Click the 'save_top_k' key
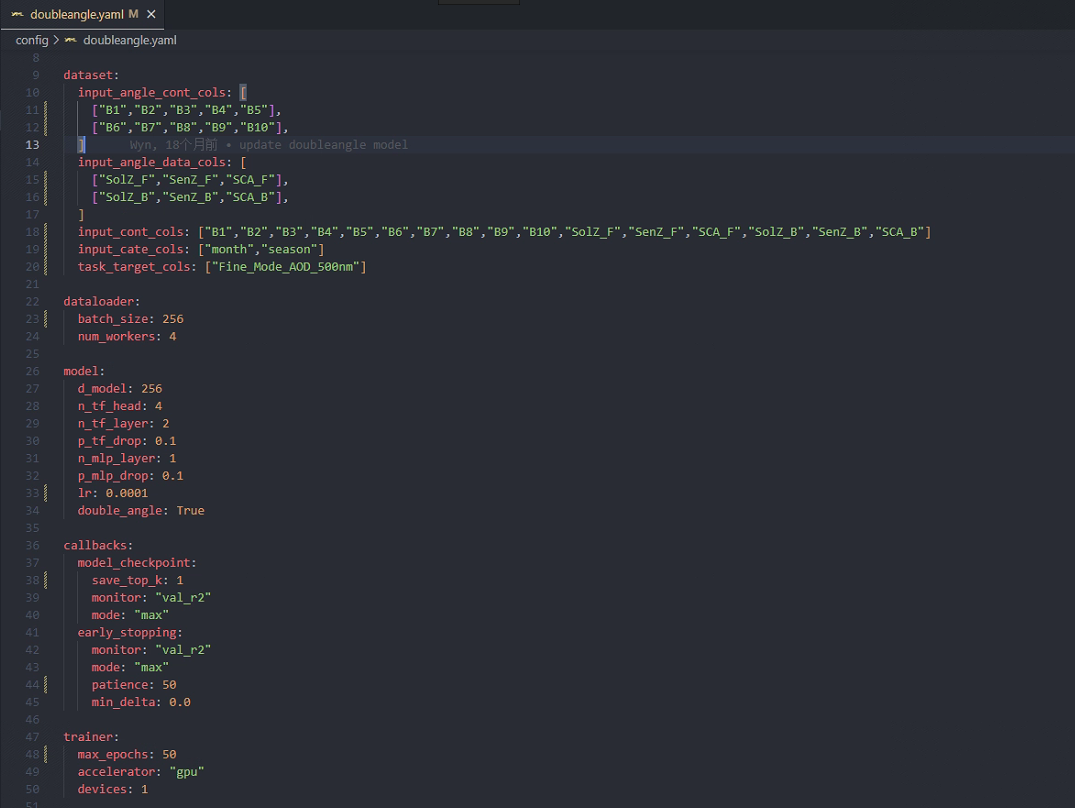 click(127, 580)
